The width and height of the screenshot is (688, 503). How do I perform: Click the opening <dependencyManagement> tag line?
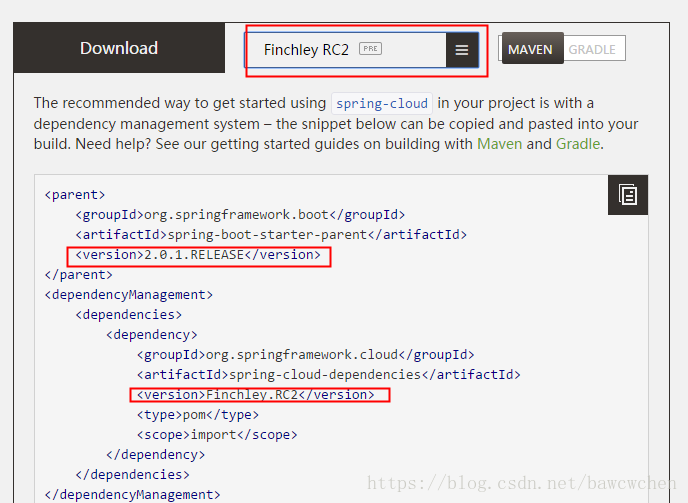point(129,295)
